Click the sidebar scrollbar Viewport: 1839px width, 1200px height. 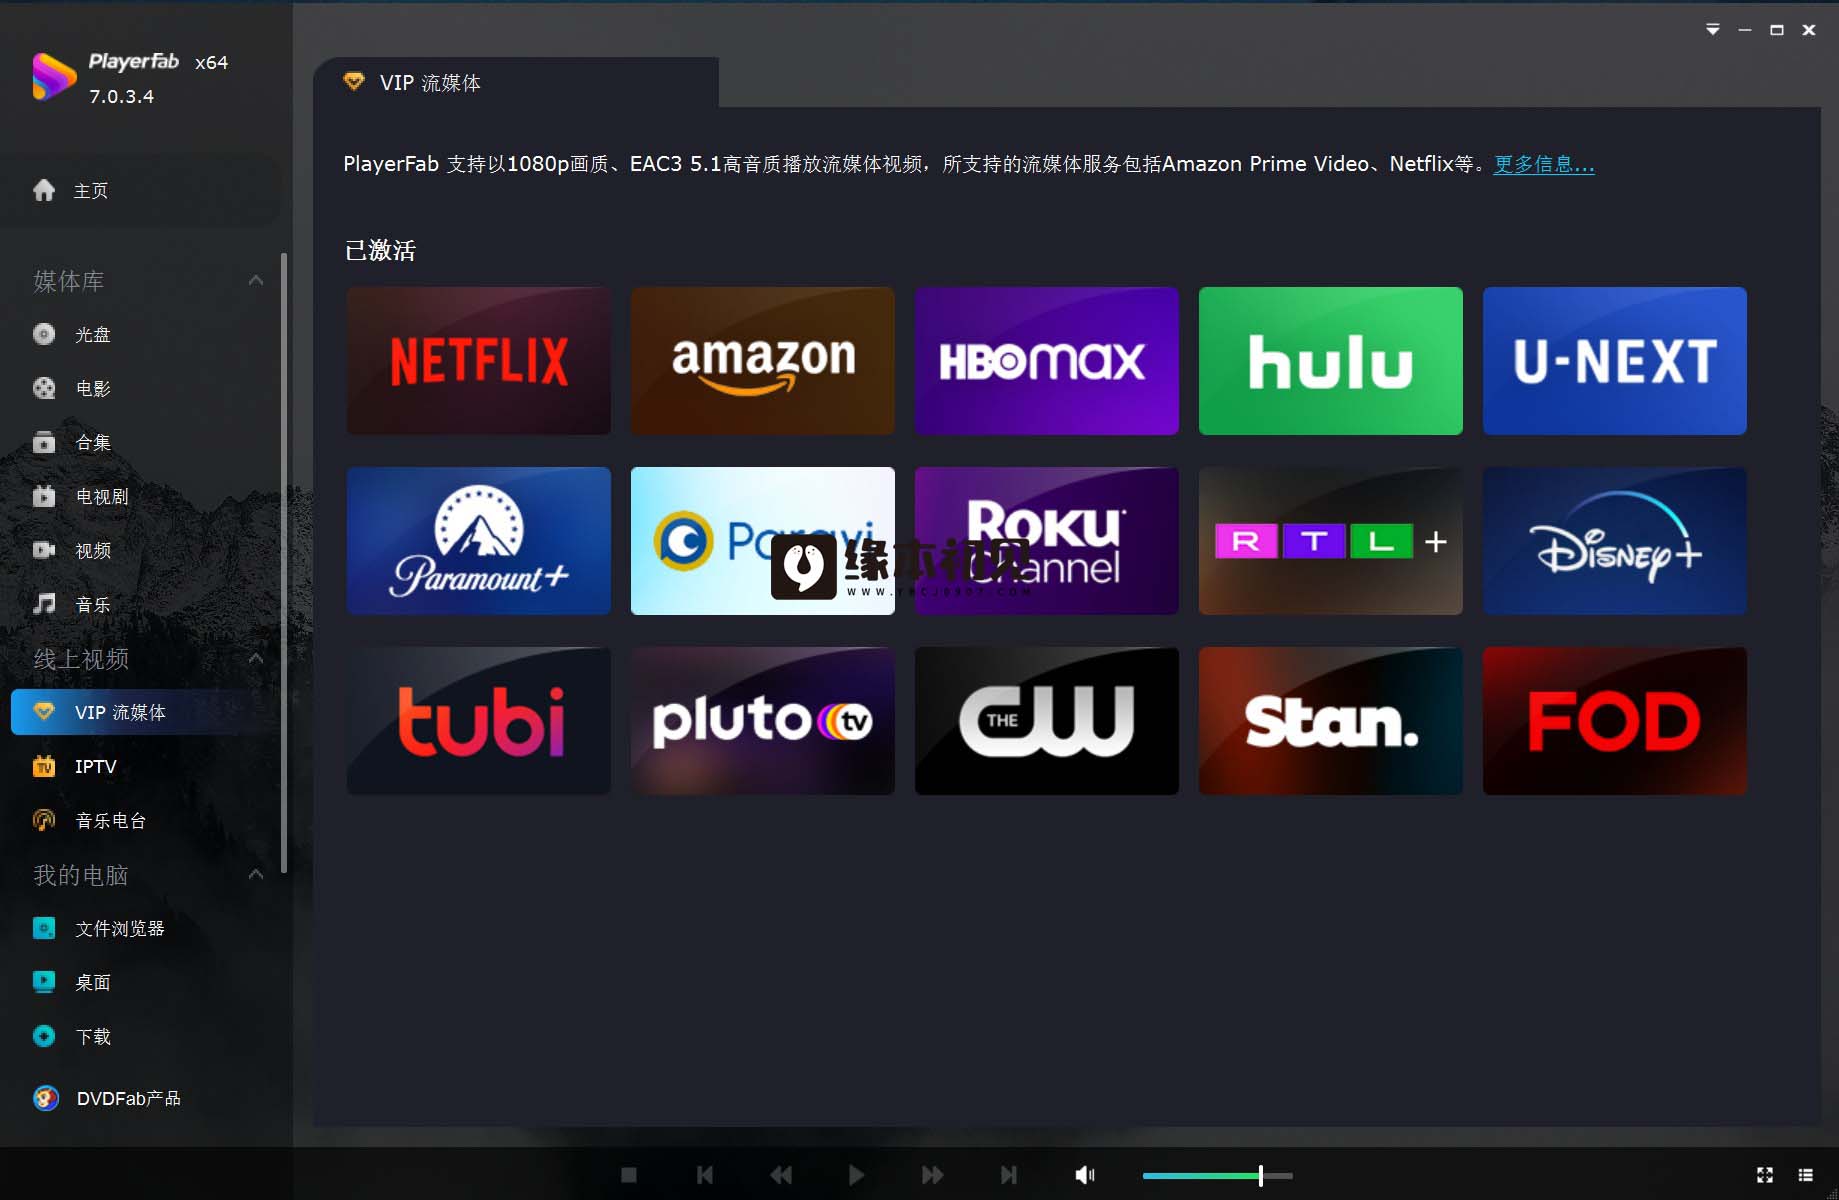click(x=284, y=562)
